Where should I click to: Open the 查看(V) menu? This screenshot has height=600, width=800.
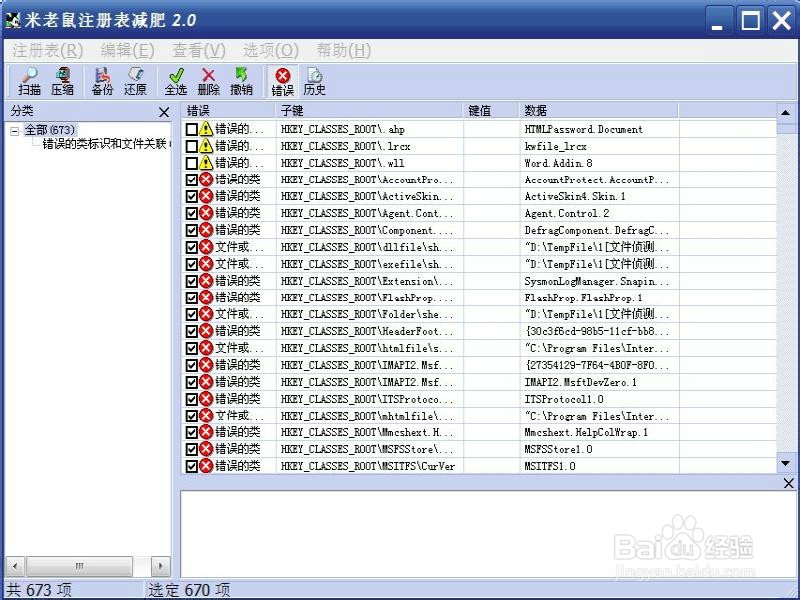(x=198, y=50)
